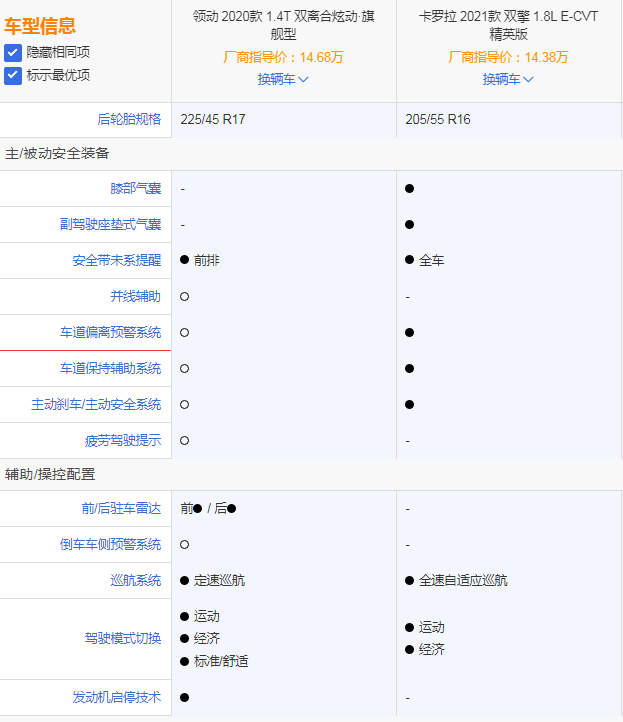Open 换辆车 dropdown for 领动 2020款

tap(283, 79)
